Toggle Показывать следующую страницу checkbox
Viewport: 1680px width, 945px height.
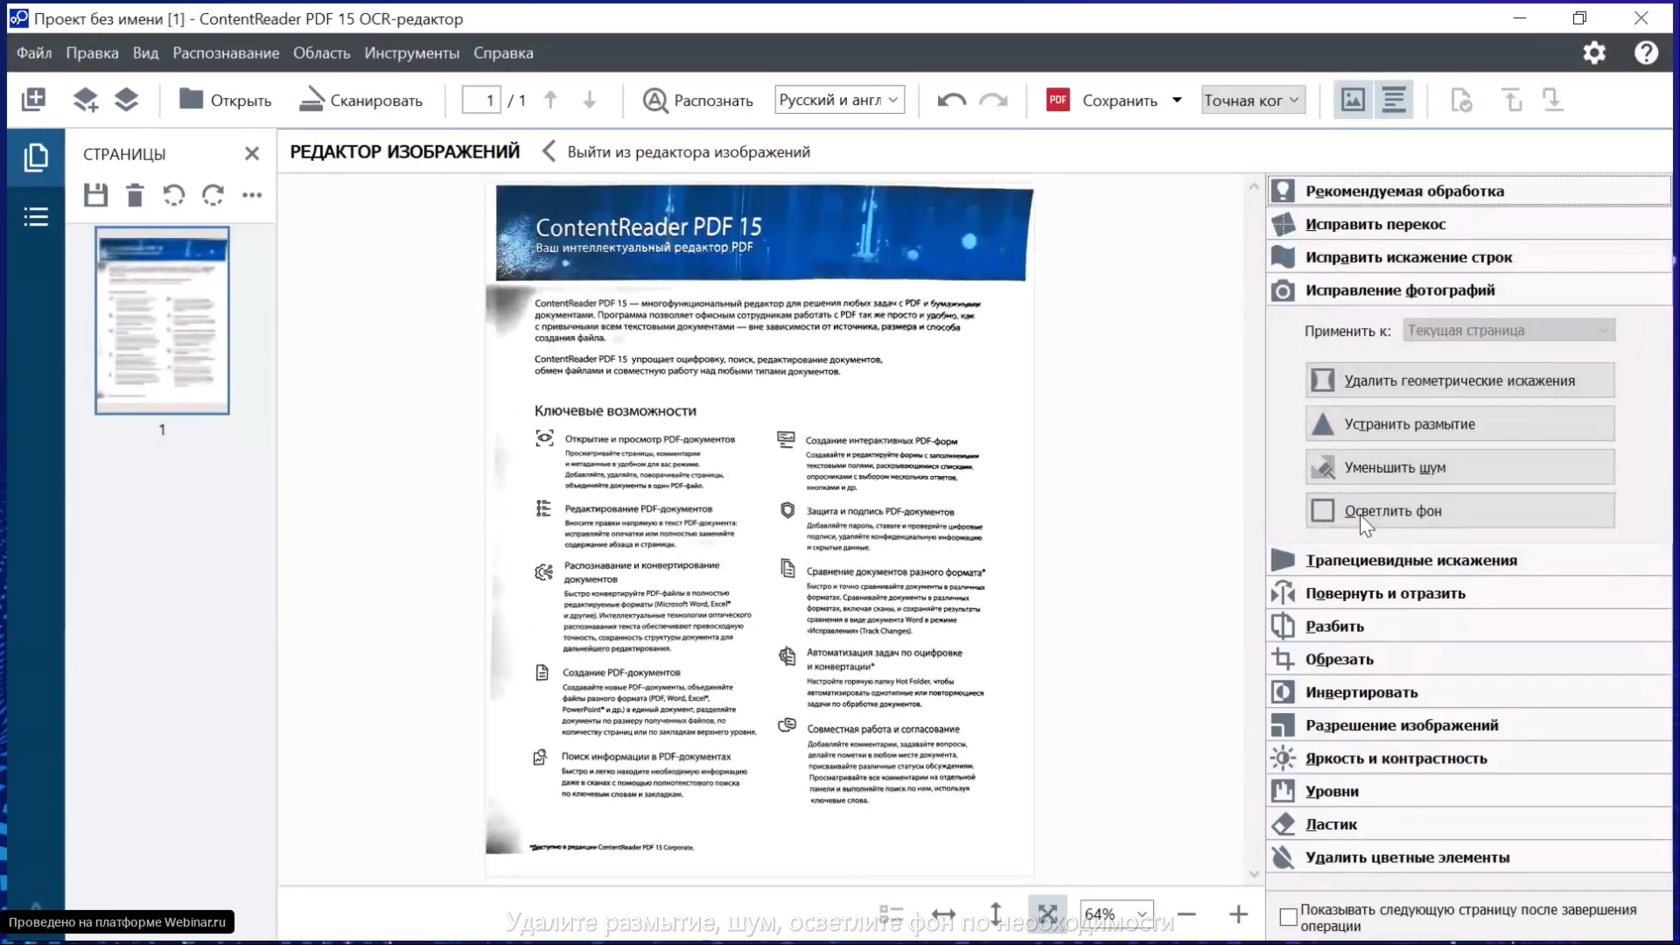click(x=1288, y=916)
